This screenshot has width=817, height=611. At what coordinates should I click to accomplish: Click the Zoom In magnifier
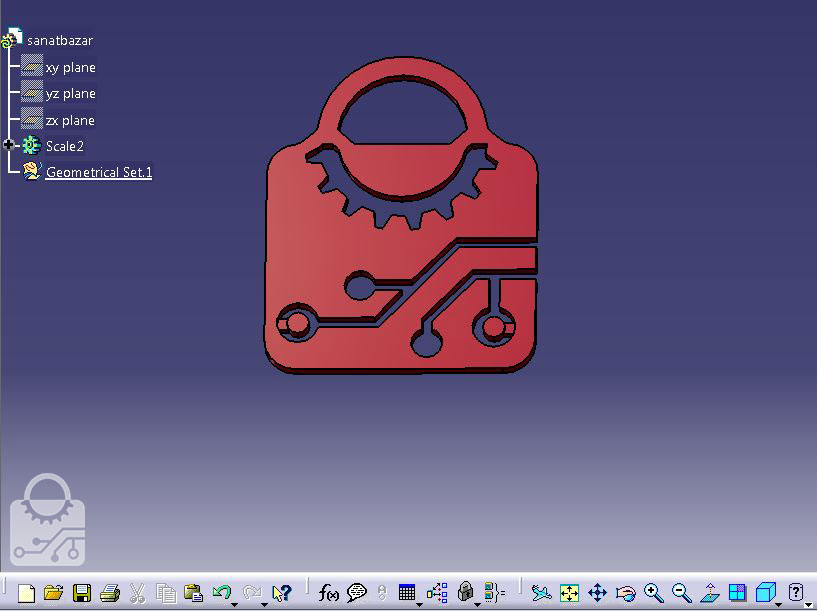pyautogui.click(x=653, y=593)
